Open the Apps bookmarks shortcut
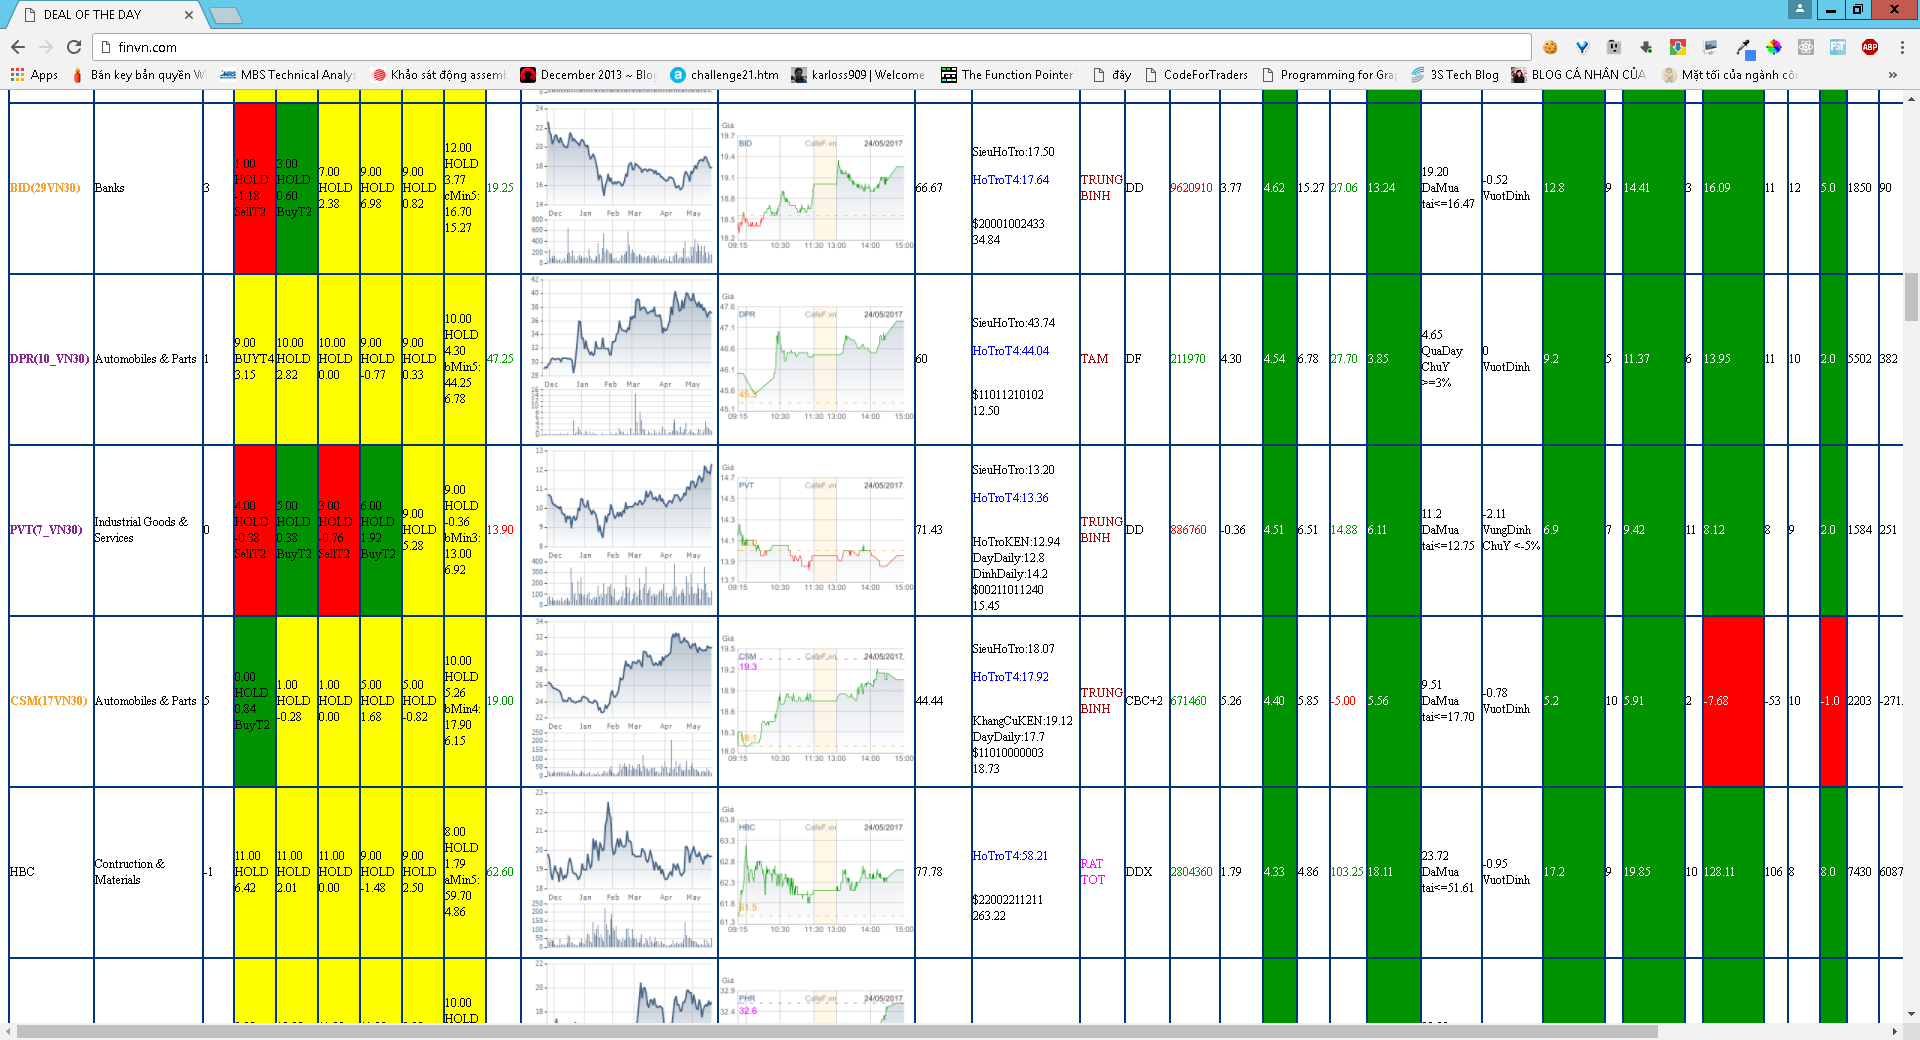The image size is (1920, 1040). 34,75
